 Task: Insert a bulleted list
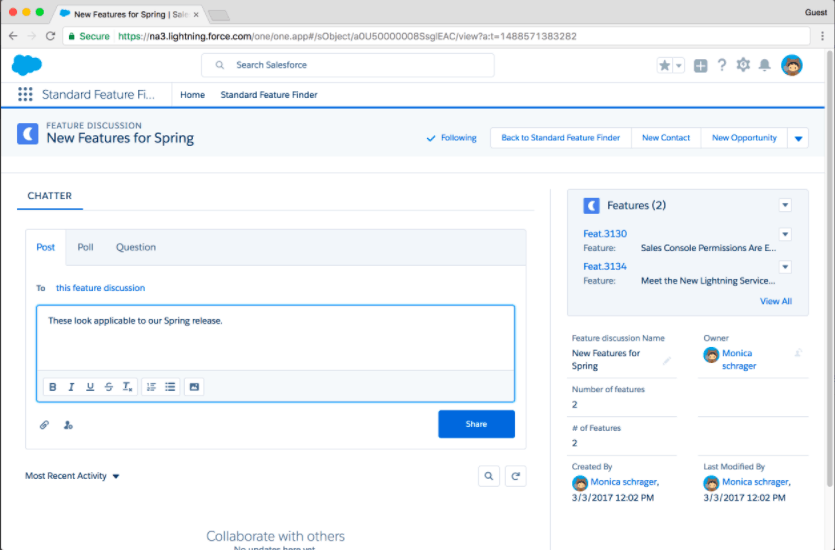click(x=170, y=387)
